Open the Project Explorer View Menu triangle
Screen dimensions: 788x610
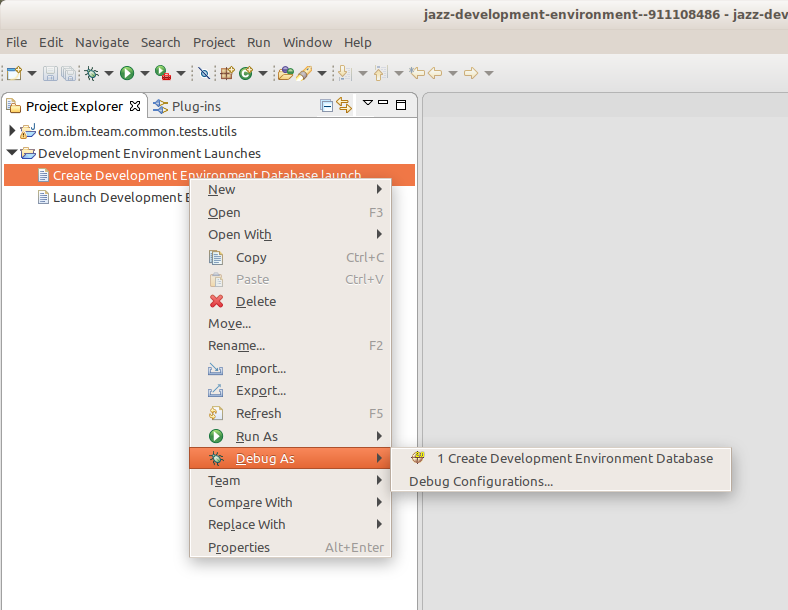pos(368,103)
